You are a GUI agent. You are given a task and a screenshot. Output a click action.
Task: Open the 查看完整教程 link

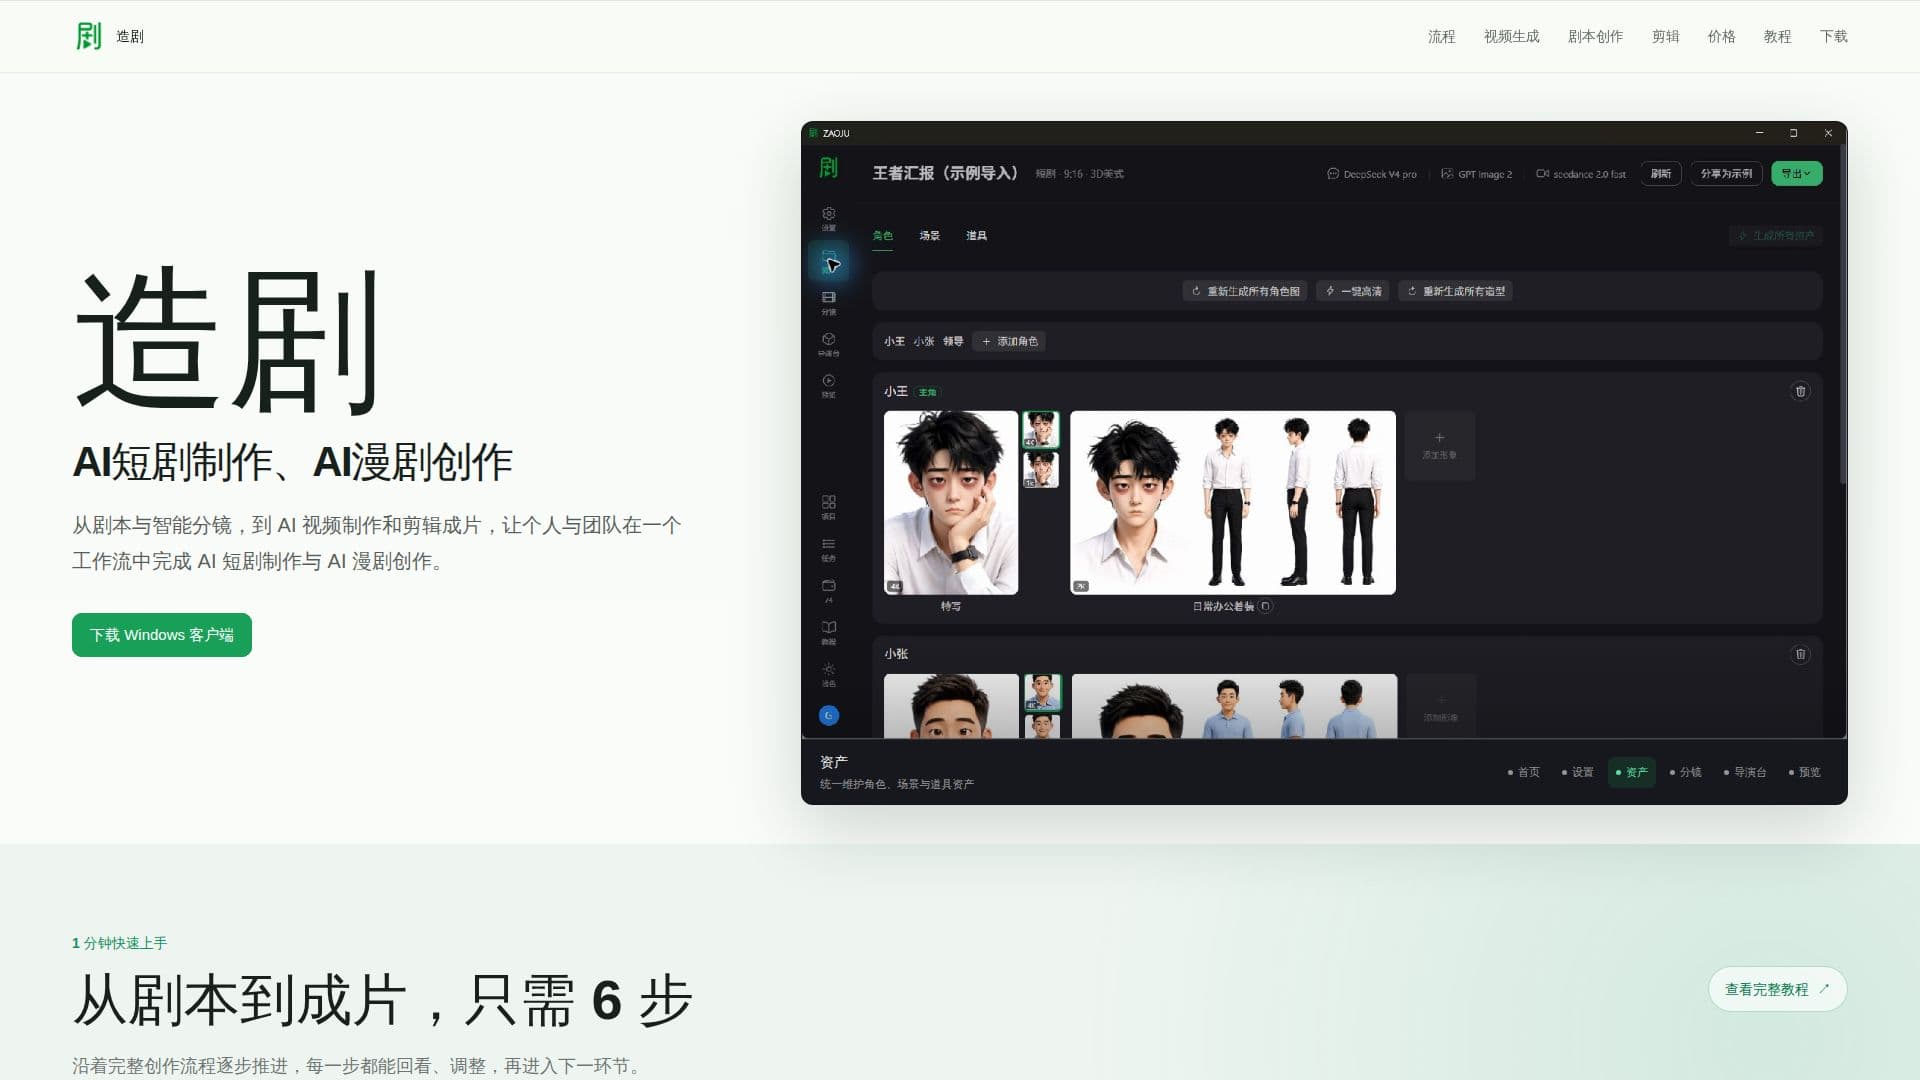(x=1777, y=989)
